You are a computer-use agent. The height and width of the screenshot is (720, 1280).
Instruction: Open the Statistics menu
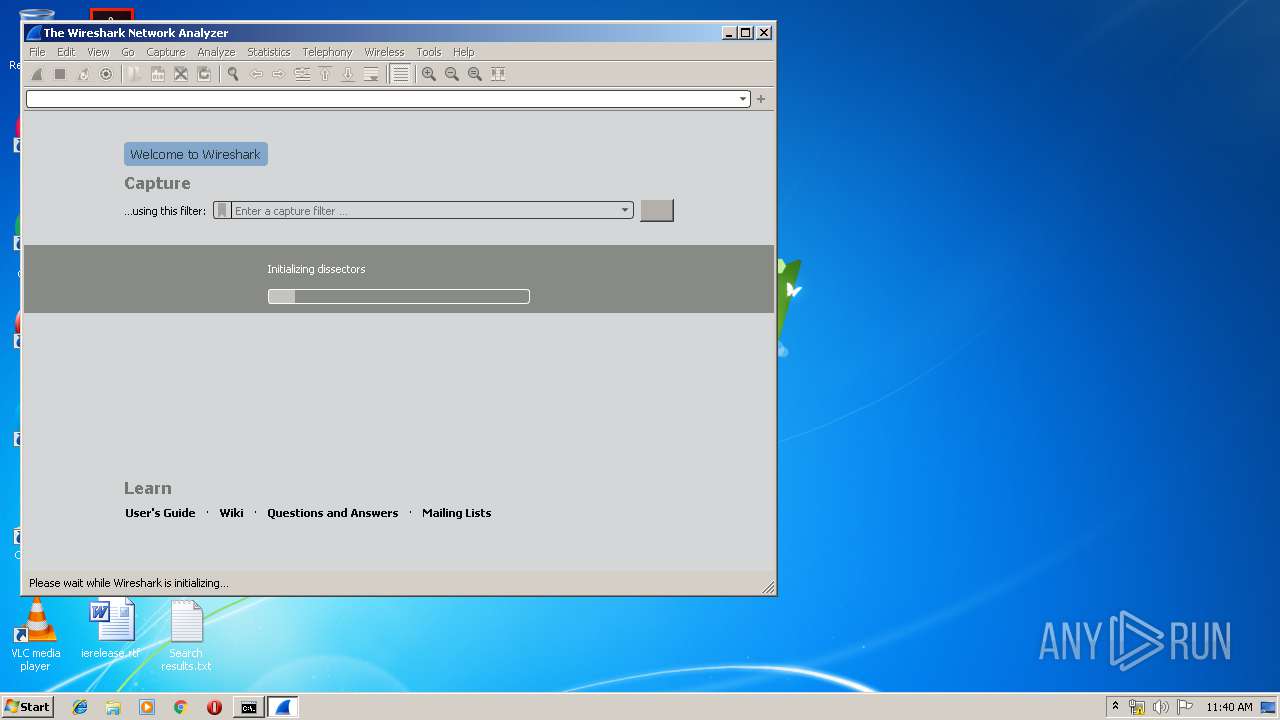[269, 52]
